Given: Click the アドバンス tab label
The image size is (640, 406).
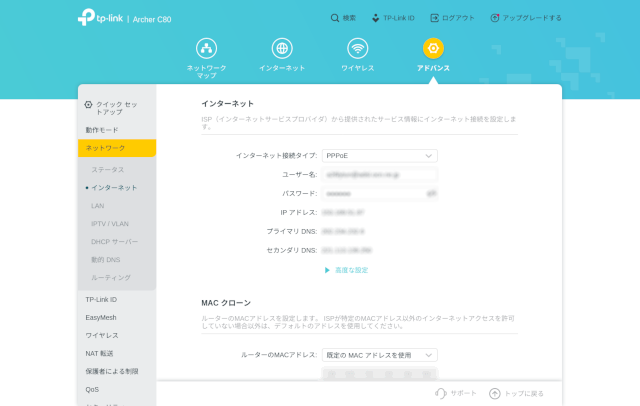Looking at the screenshot, I should [433, 68].
